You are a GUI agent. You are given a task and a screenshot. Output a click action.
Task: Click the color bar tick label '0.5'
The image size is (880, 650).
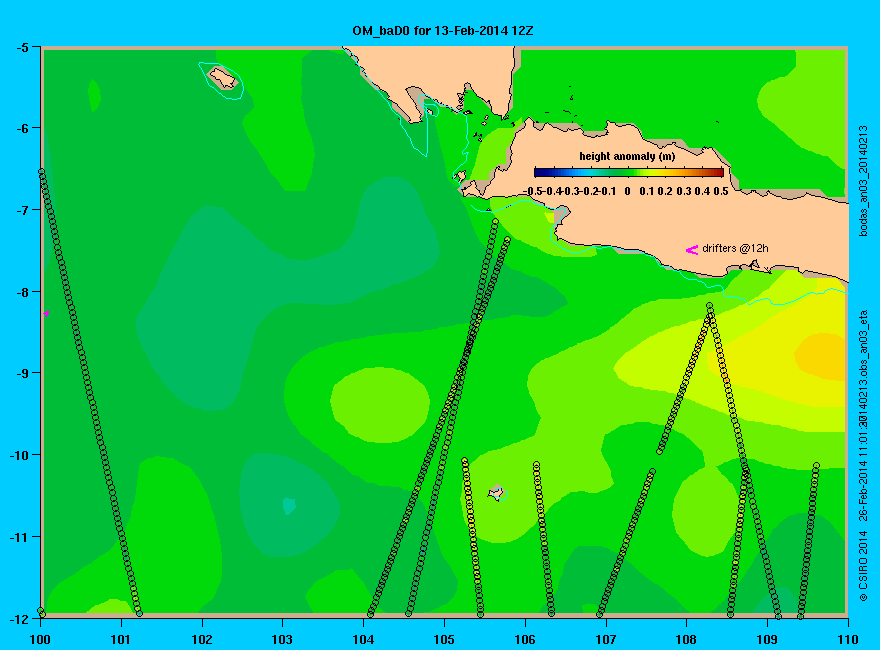721,191
